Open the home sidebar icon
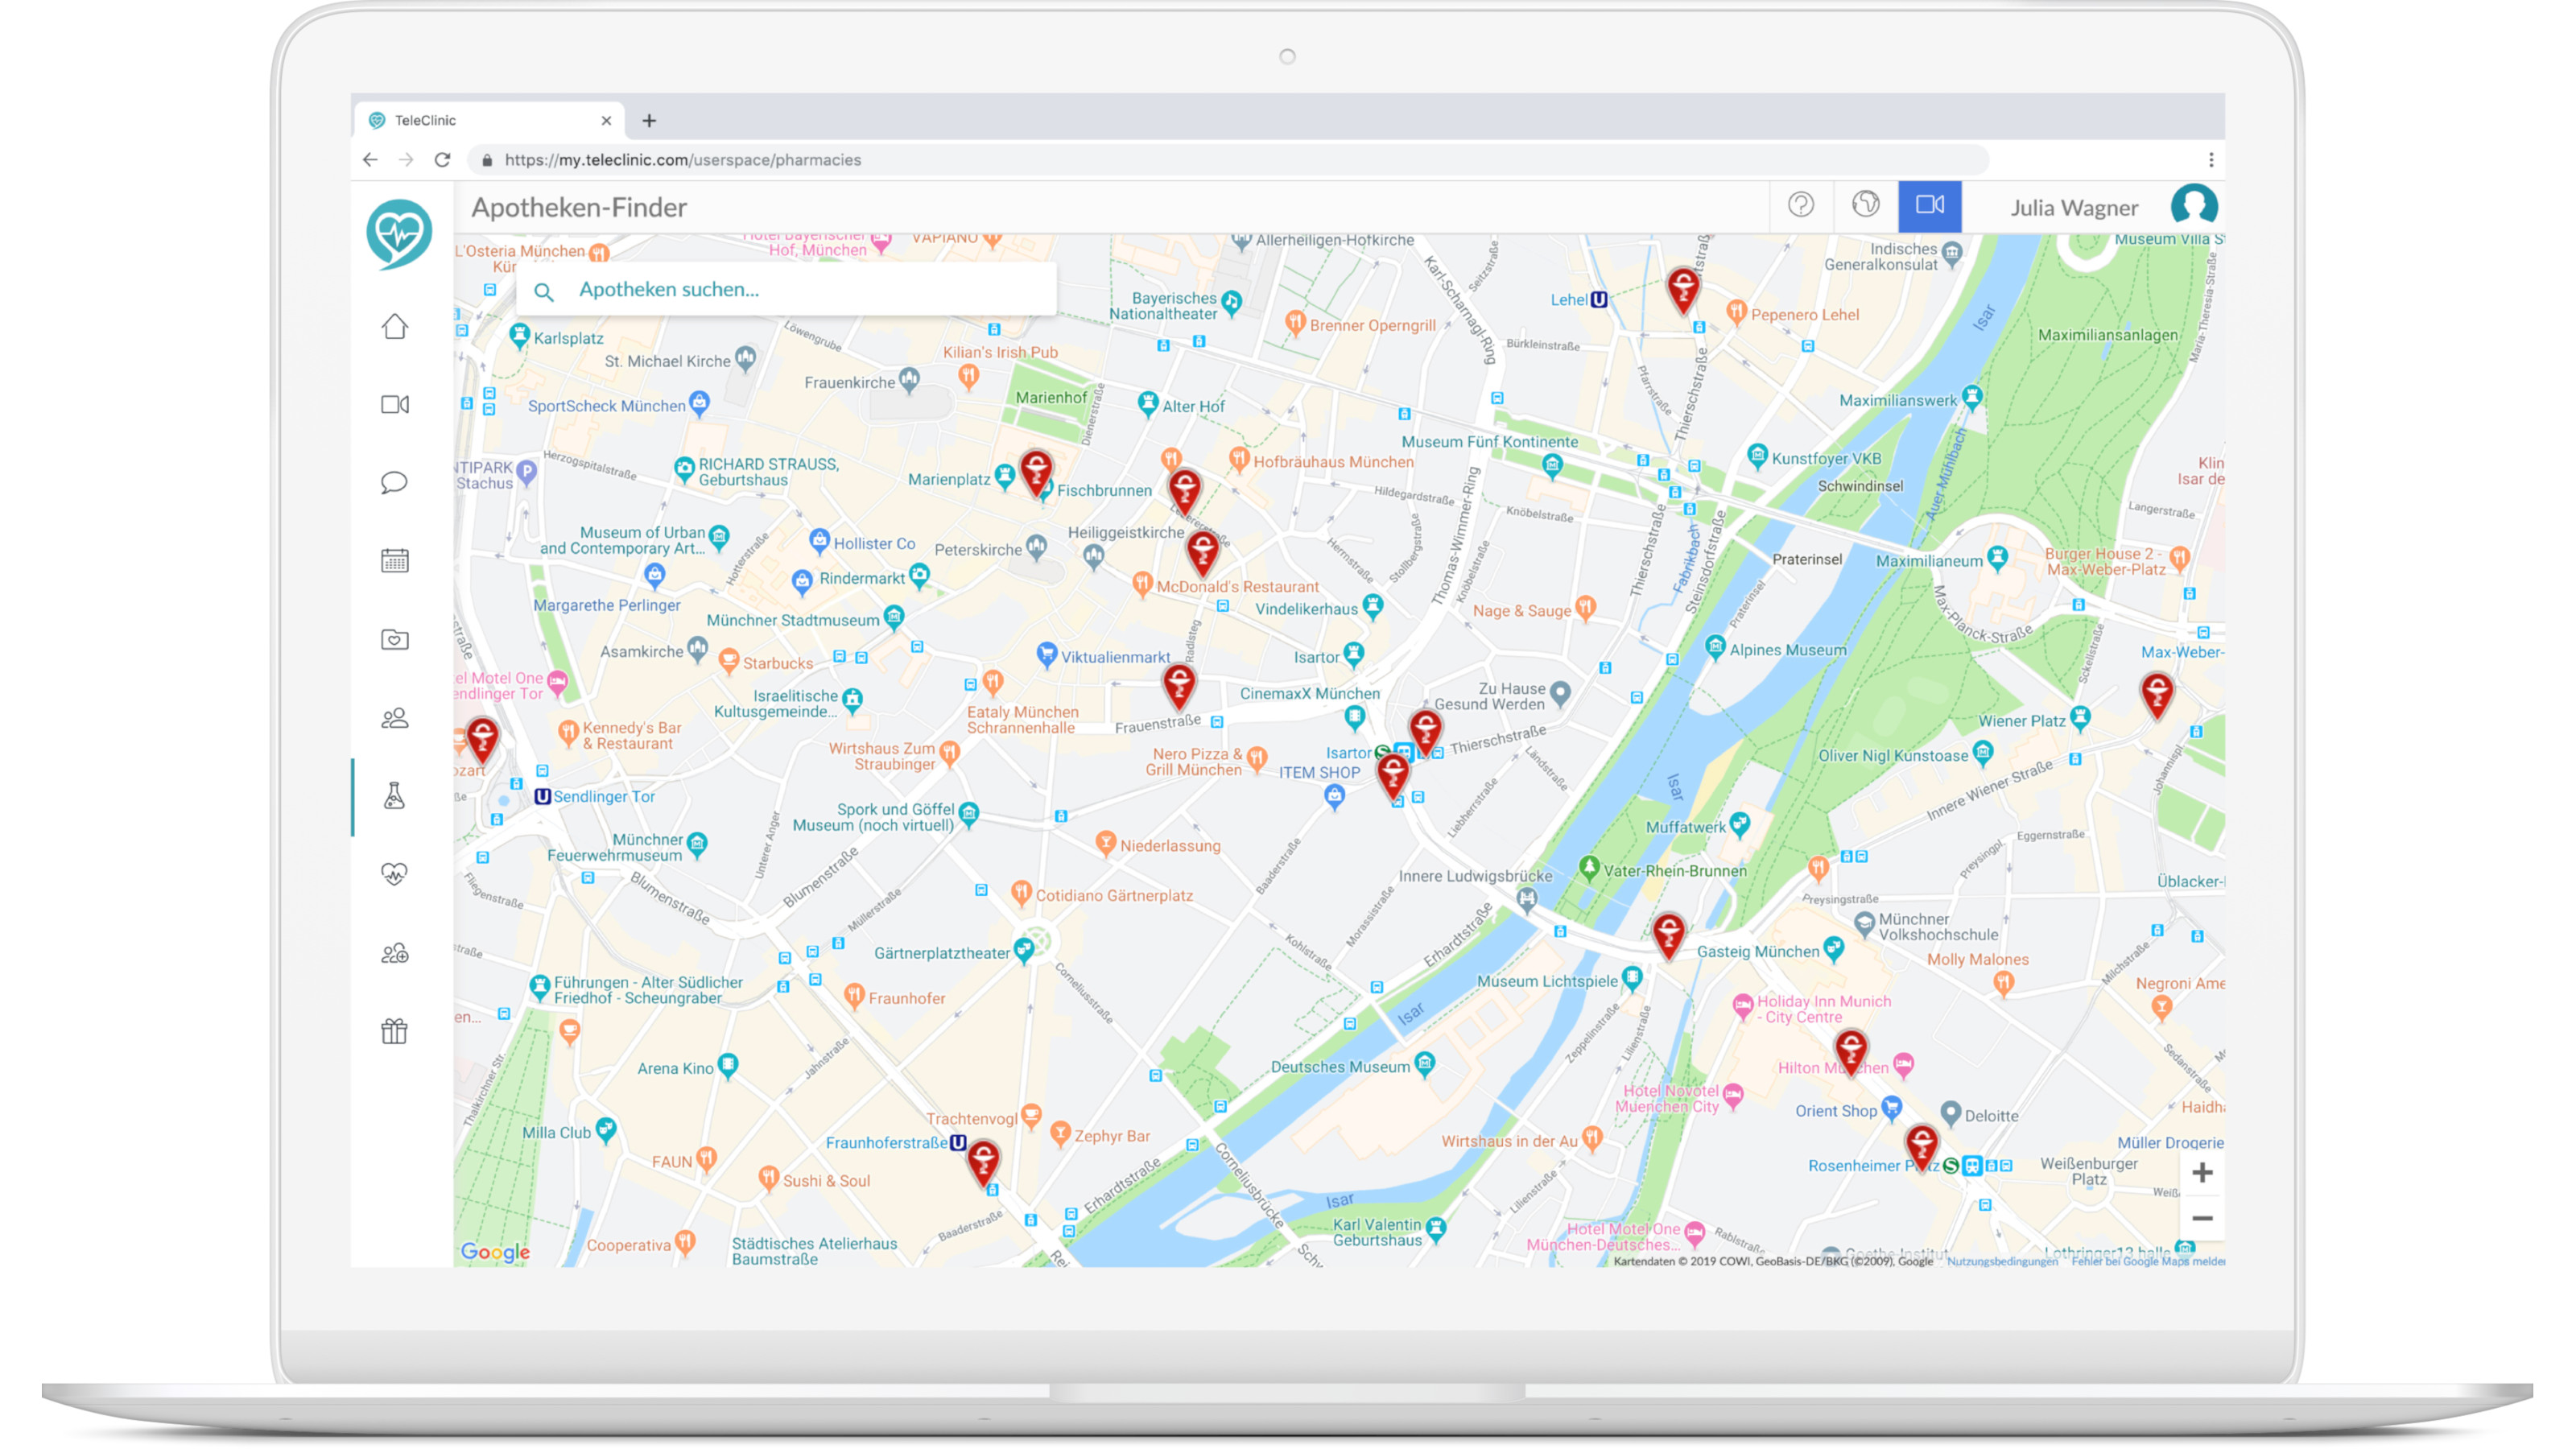 pyautogui.click(x=394, y=327)
